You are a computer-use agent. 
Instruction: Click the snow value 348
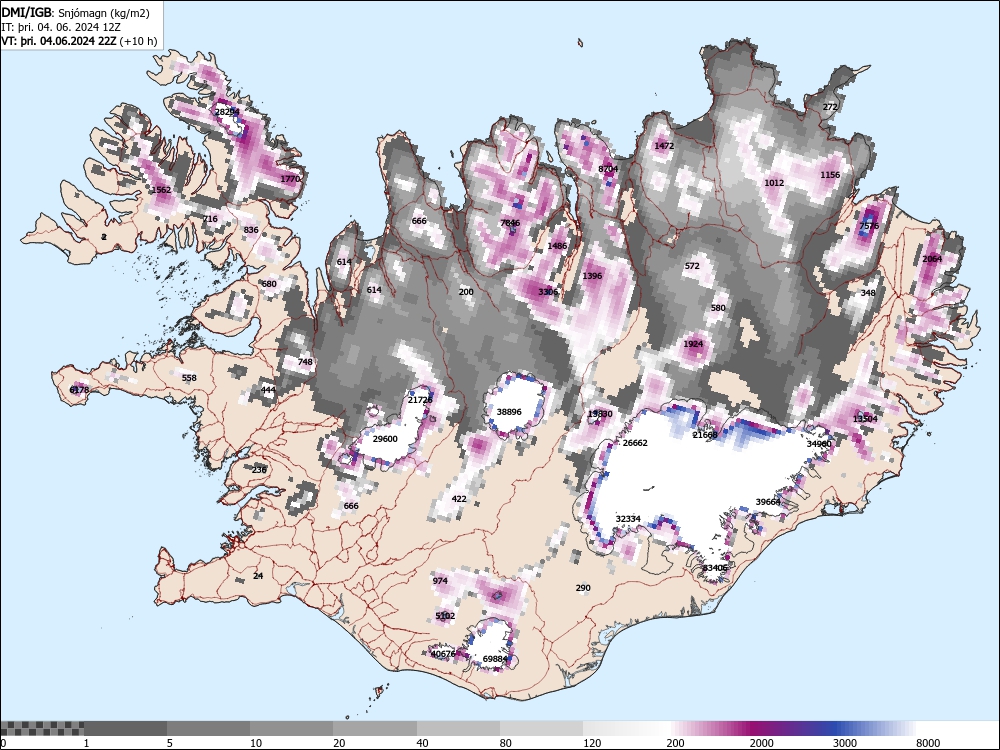point(868,293)
